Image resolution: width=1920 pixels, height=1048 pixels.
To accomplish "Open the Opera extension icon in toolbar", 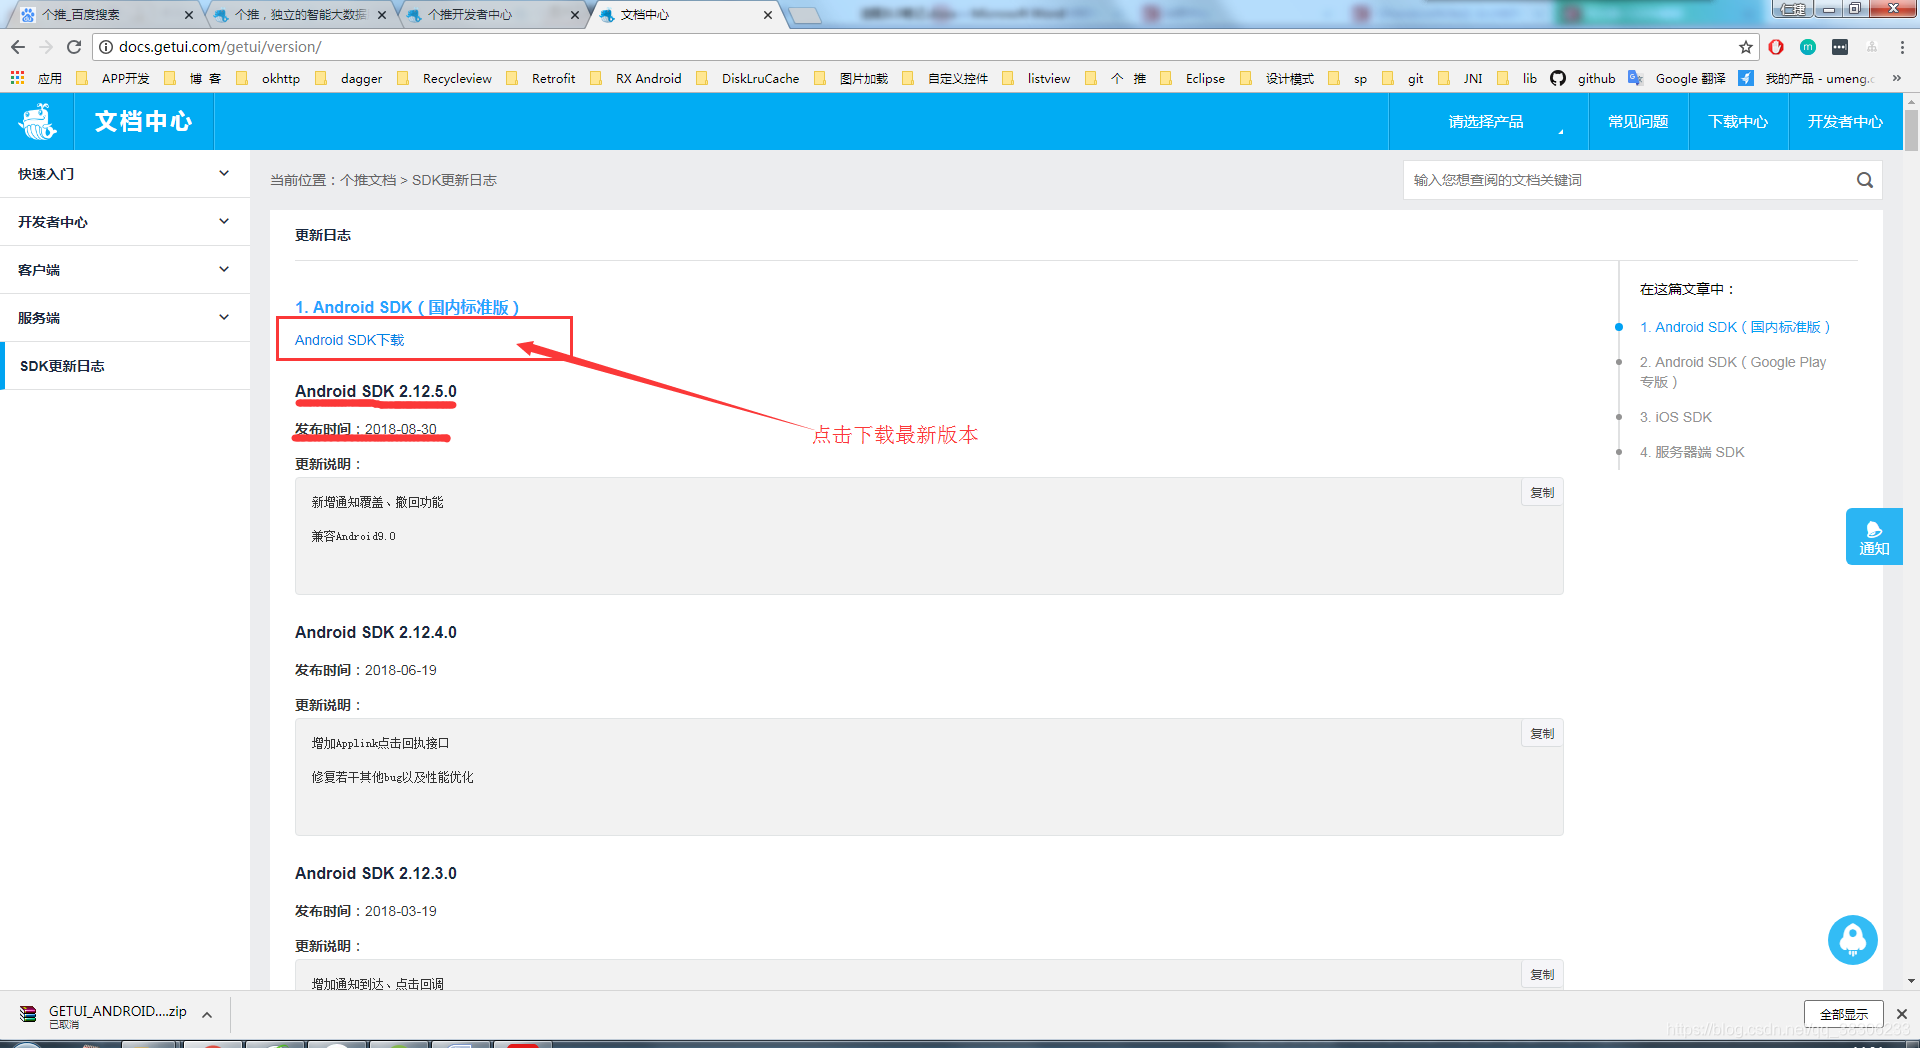I will pyautogui.click(x=1776, y=47).
